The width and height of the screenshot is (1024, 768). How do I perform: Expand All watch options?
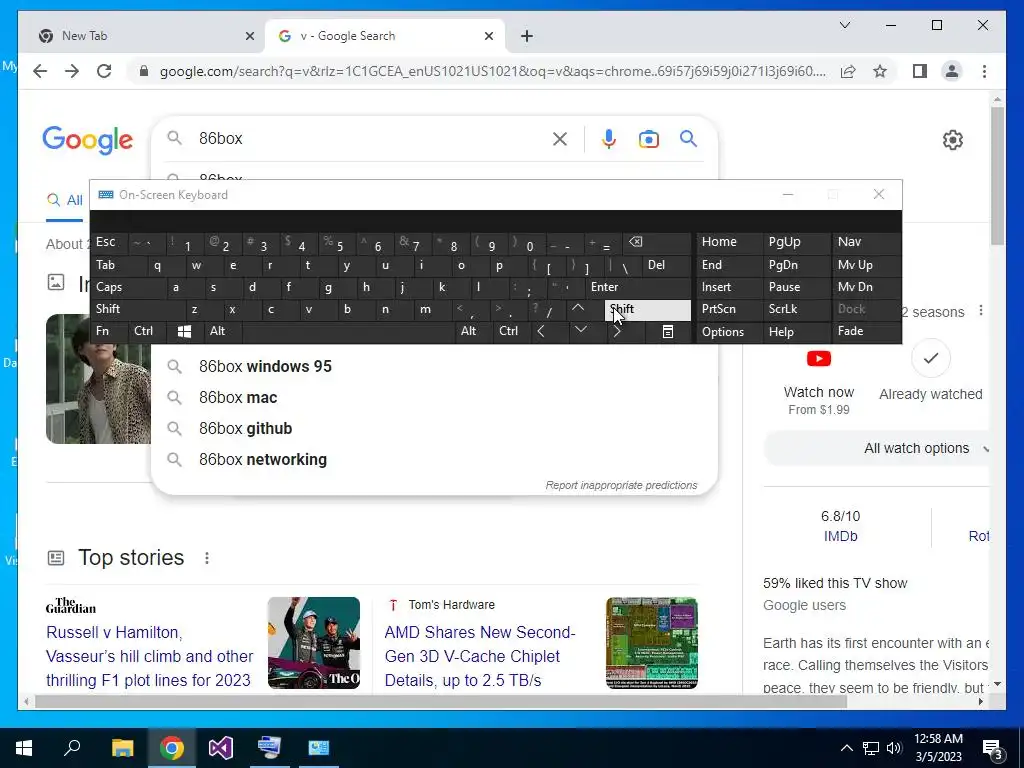(x=876, y=449)
